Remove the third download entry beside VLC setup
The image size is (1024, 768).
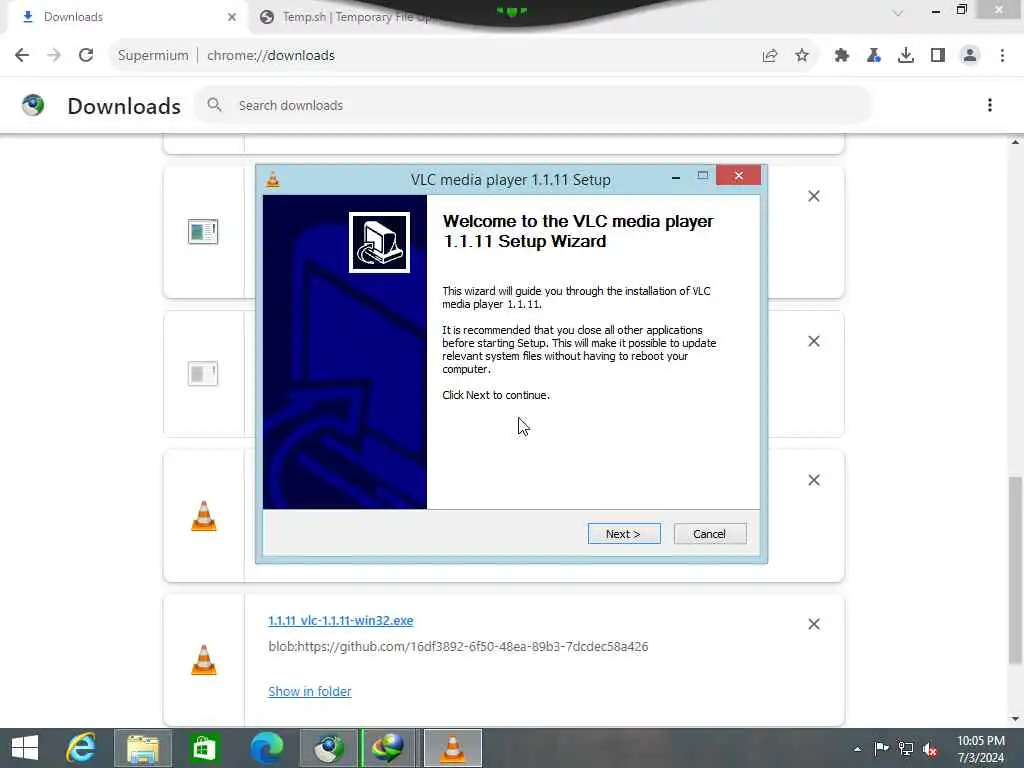pos(814,480)
